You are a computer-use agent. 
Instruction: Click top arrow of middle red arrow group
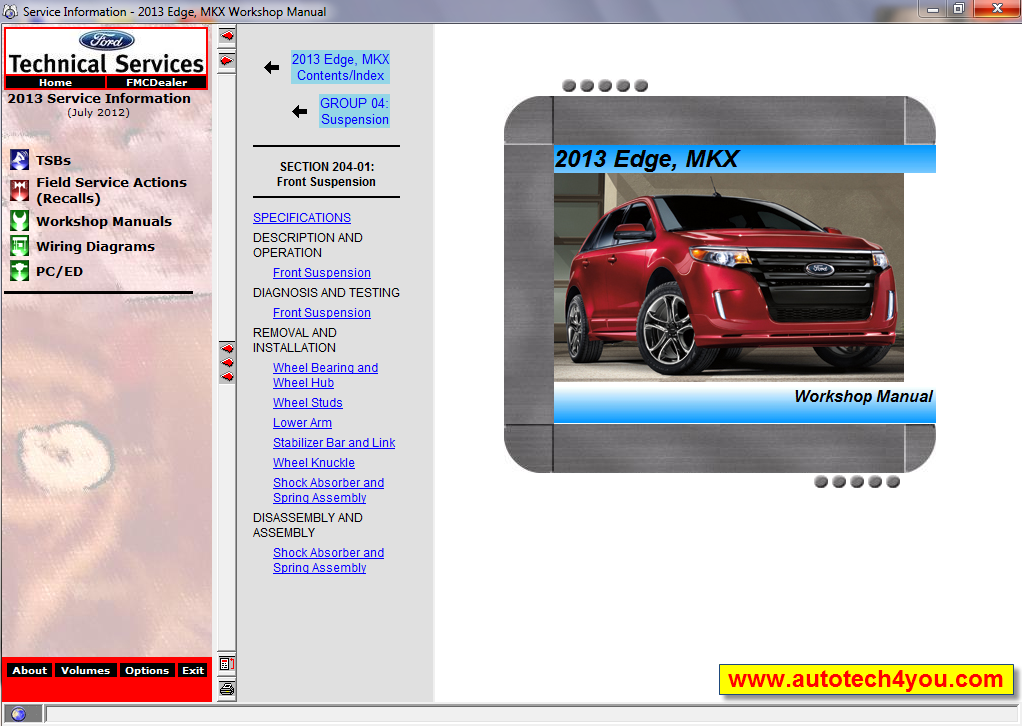point(227,348)
